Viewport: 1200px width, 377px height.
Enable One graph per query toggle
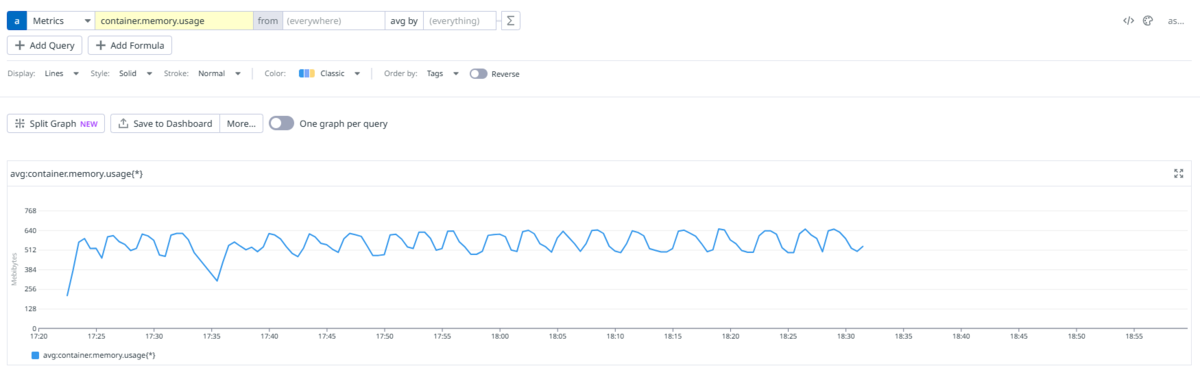point(282,123)
